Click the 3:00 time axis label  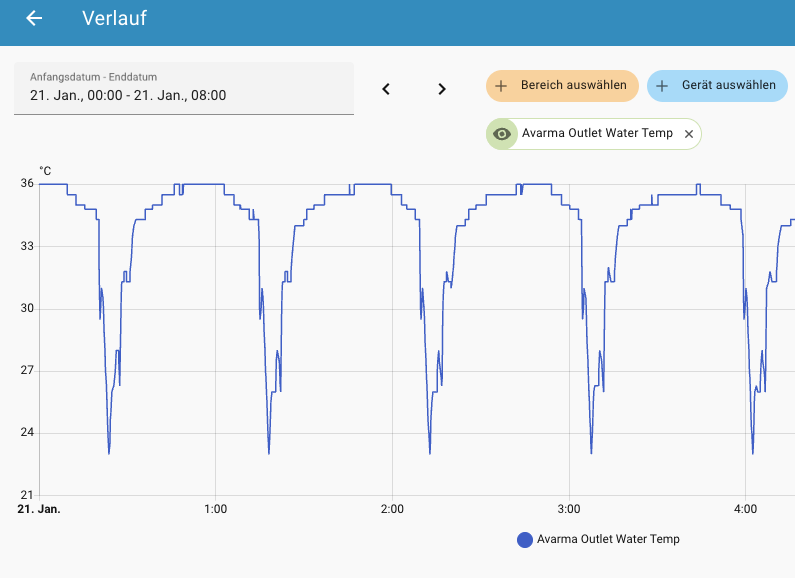tap(568, 509)
